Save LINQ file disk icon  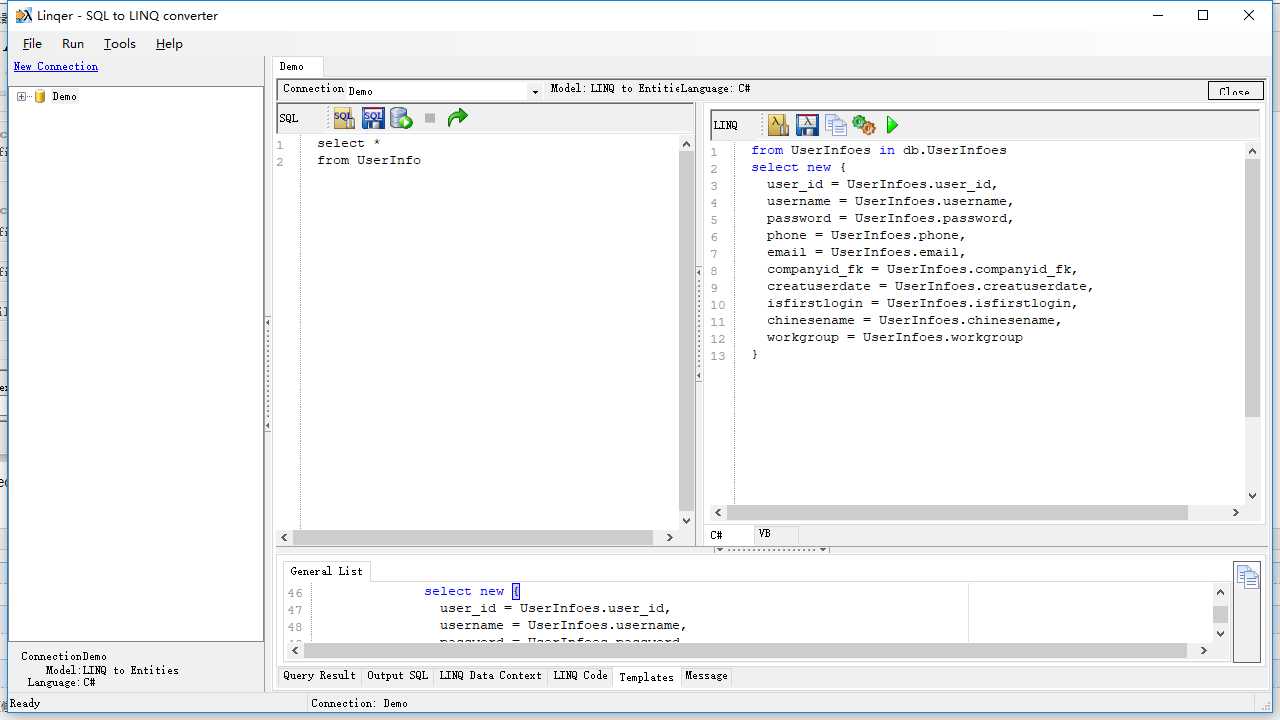click(x=807, y=125)
